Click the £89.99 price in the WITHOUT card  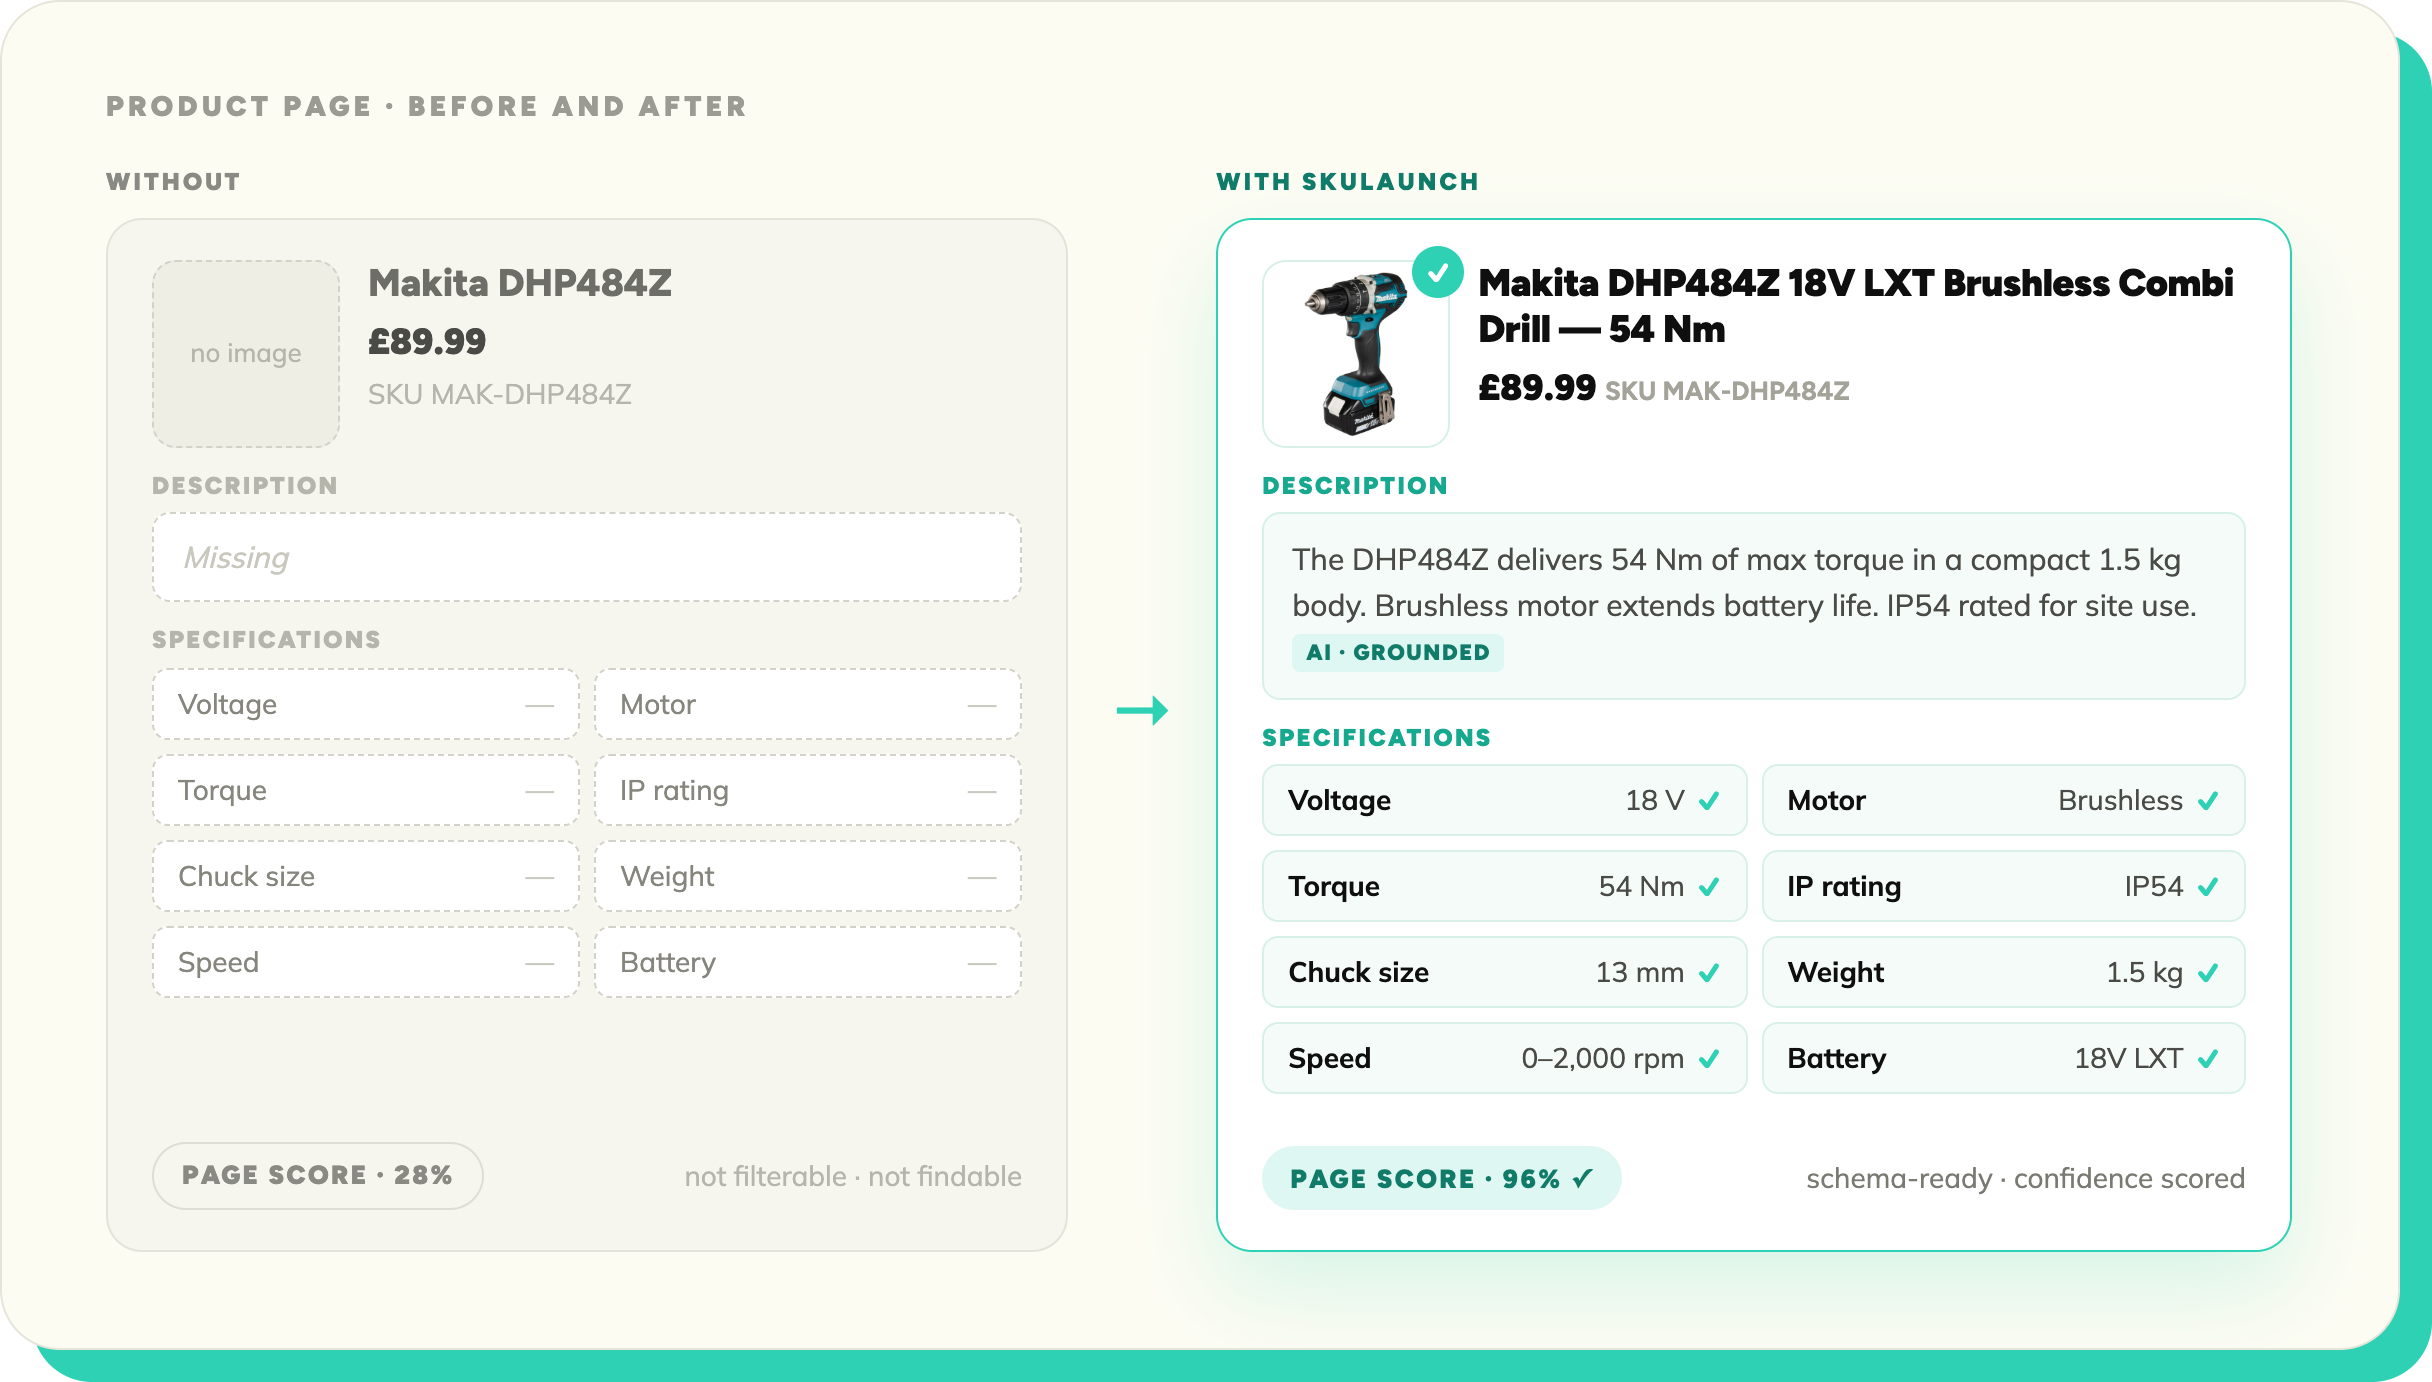coord(427,342)
